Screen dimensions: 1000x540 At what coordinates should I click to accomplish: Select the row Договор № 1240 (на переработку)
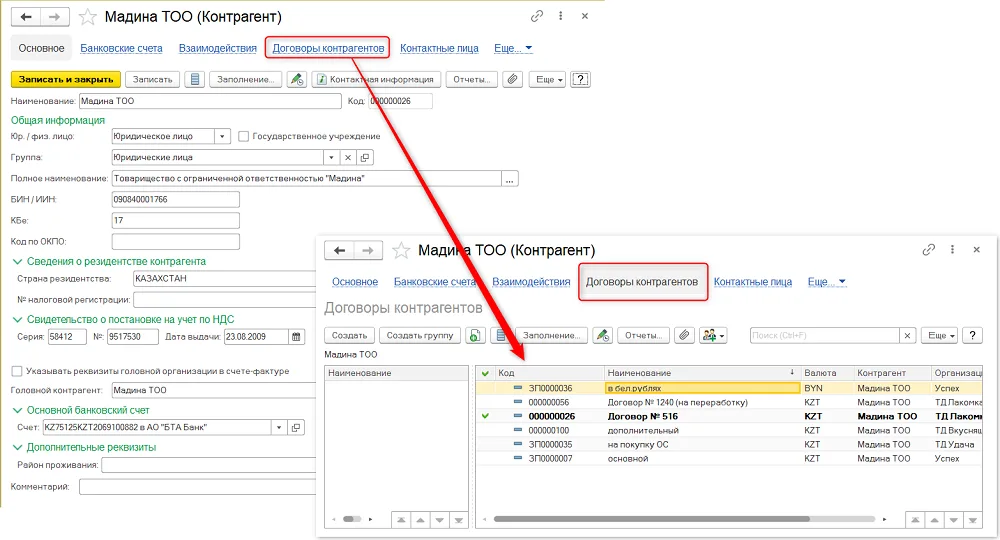click(729, 402)
